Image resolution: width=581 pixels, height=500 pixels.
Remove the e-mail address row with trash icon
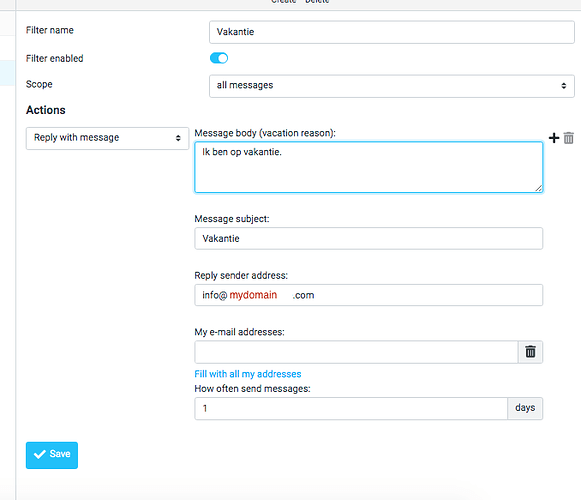pyautogui.click(x=530, y=352)
